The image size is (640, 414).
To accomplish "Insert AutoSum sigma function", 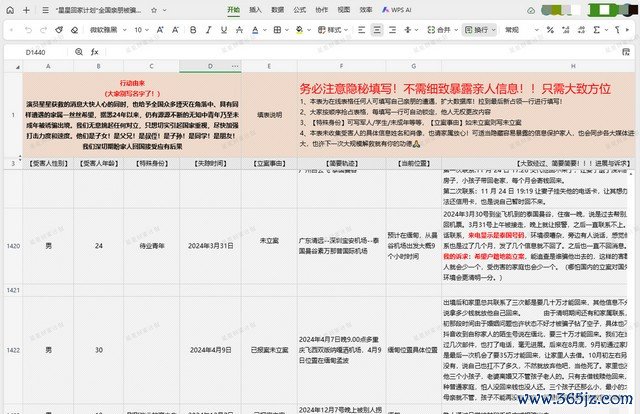I will click(x=597, y=30).
